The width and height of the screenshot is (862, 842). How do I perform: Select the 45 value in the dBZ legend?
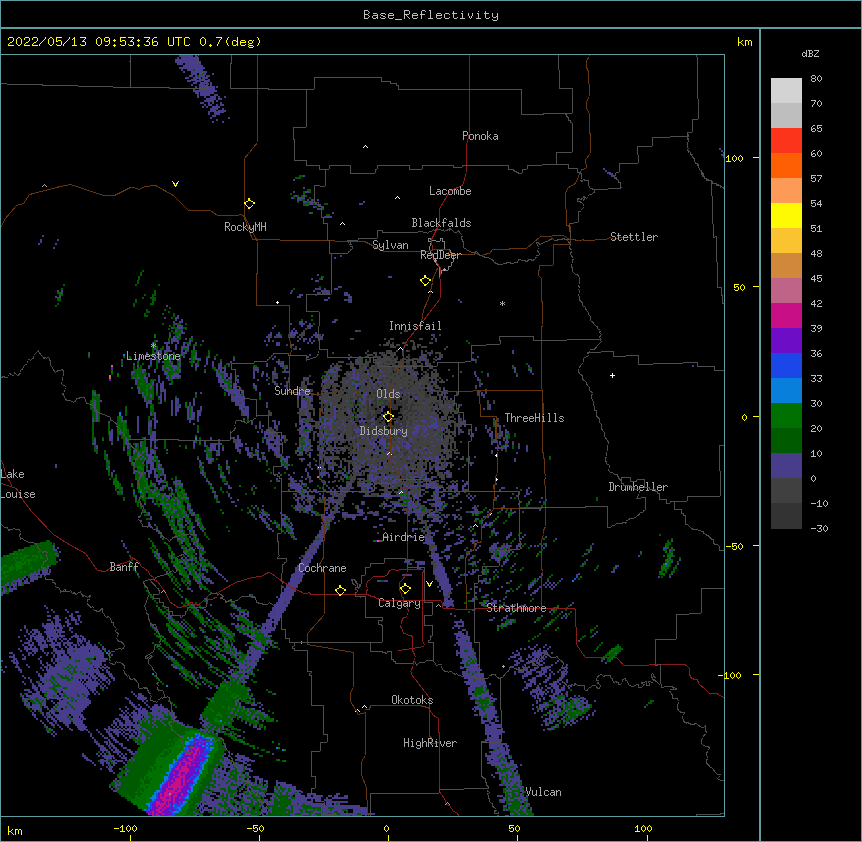point(816,279)
